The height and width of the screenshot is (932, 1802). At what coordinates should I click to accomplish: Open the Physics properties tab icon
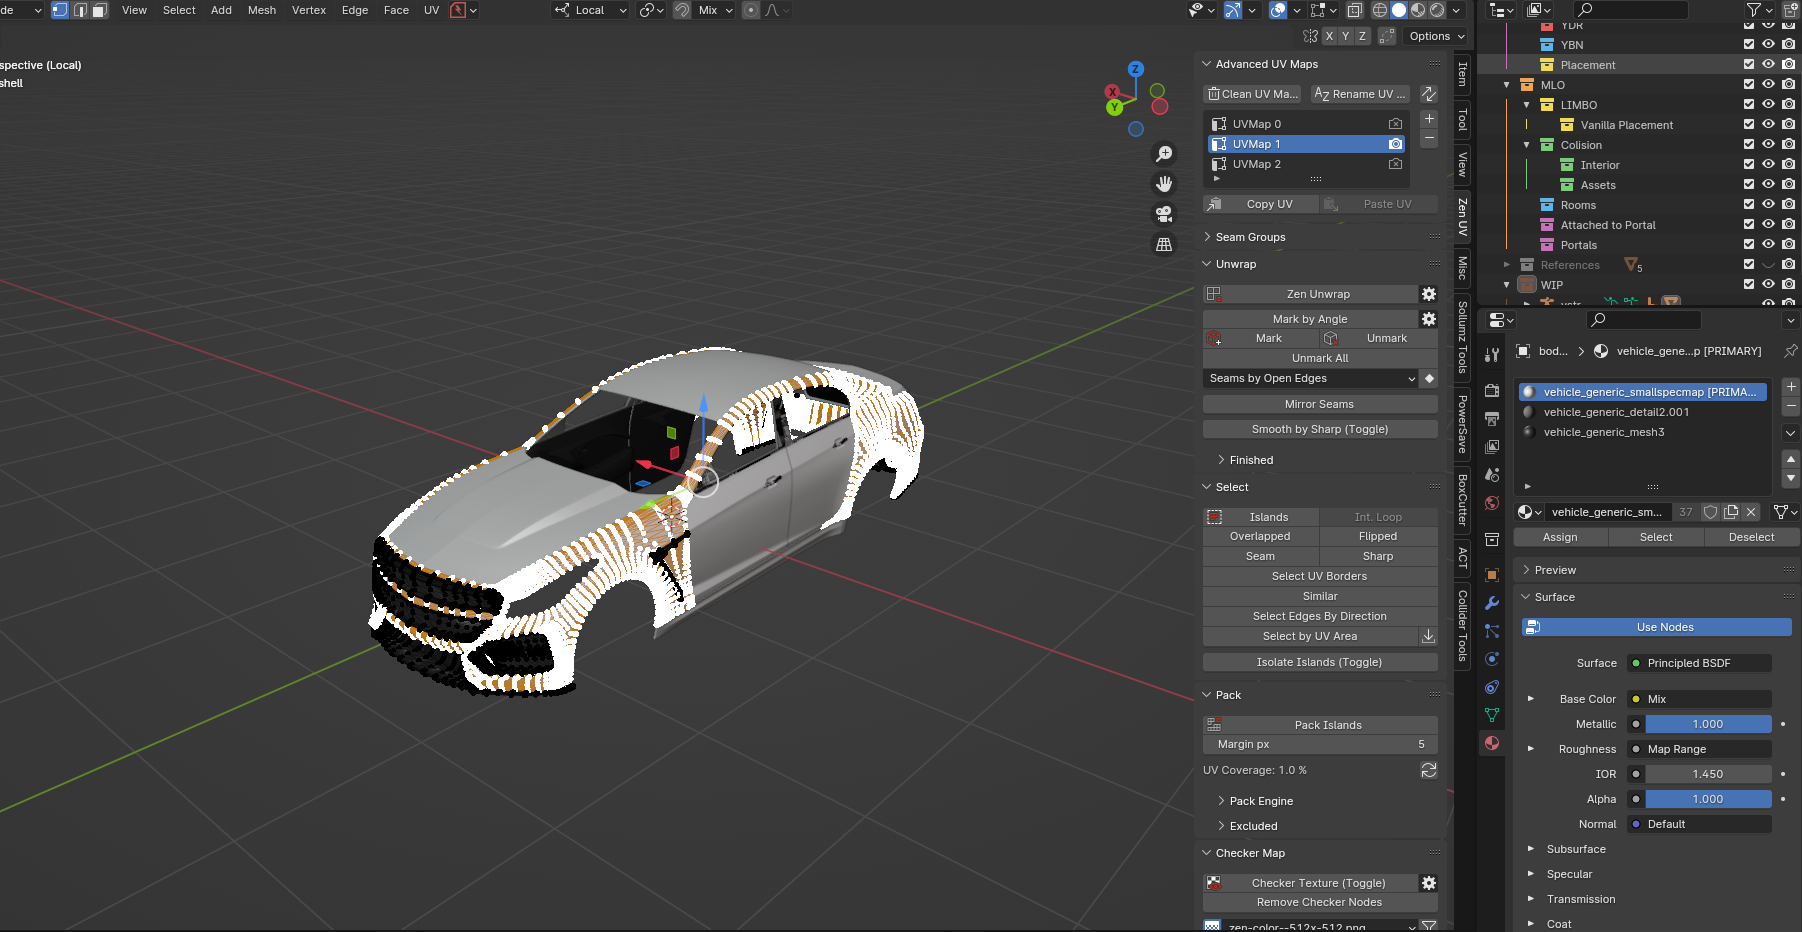1492,659
